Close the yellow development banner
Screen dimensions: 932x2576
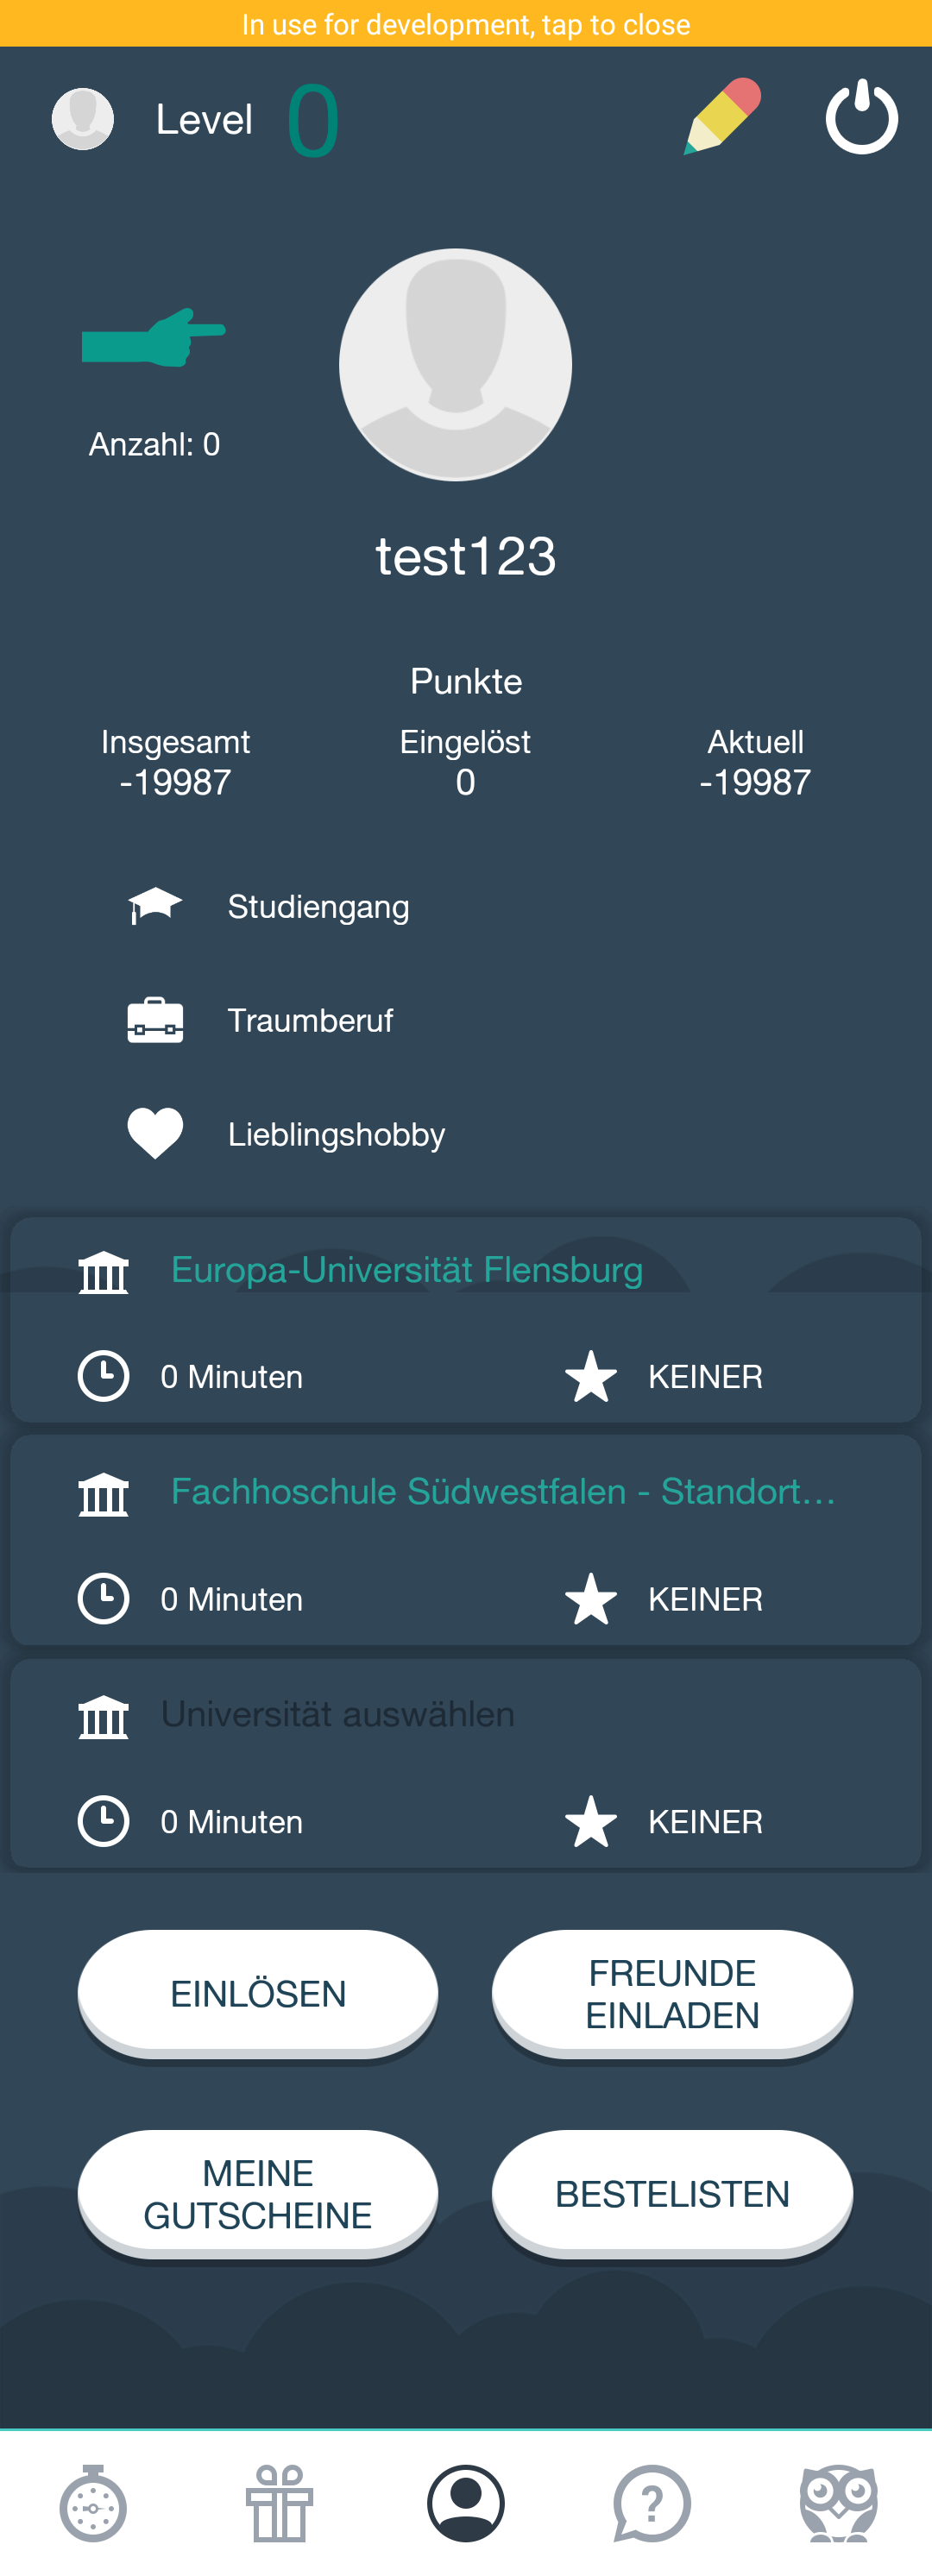click(x=466, y=24)
